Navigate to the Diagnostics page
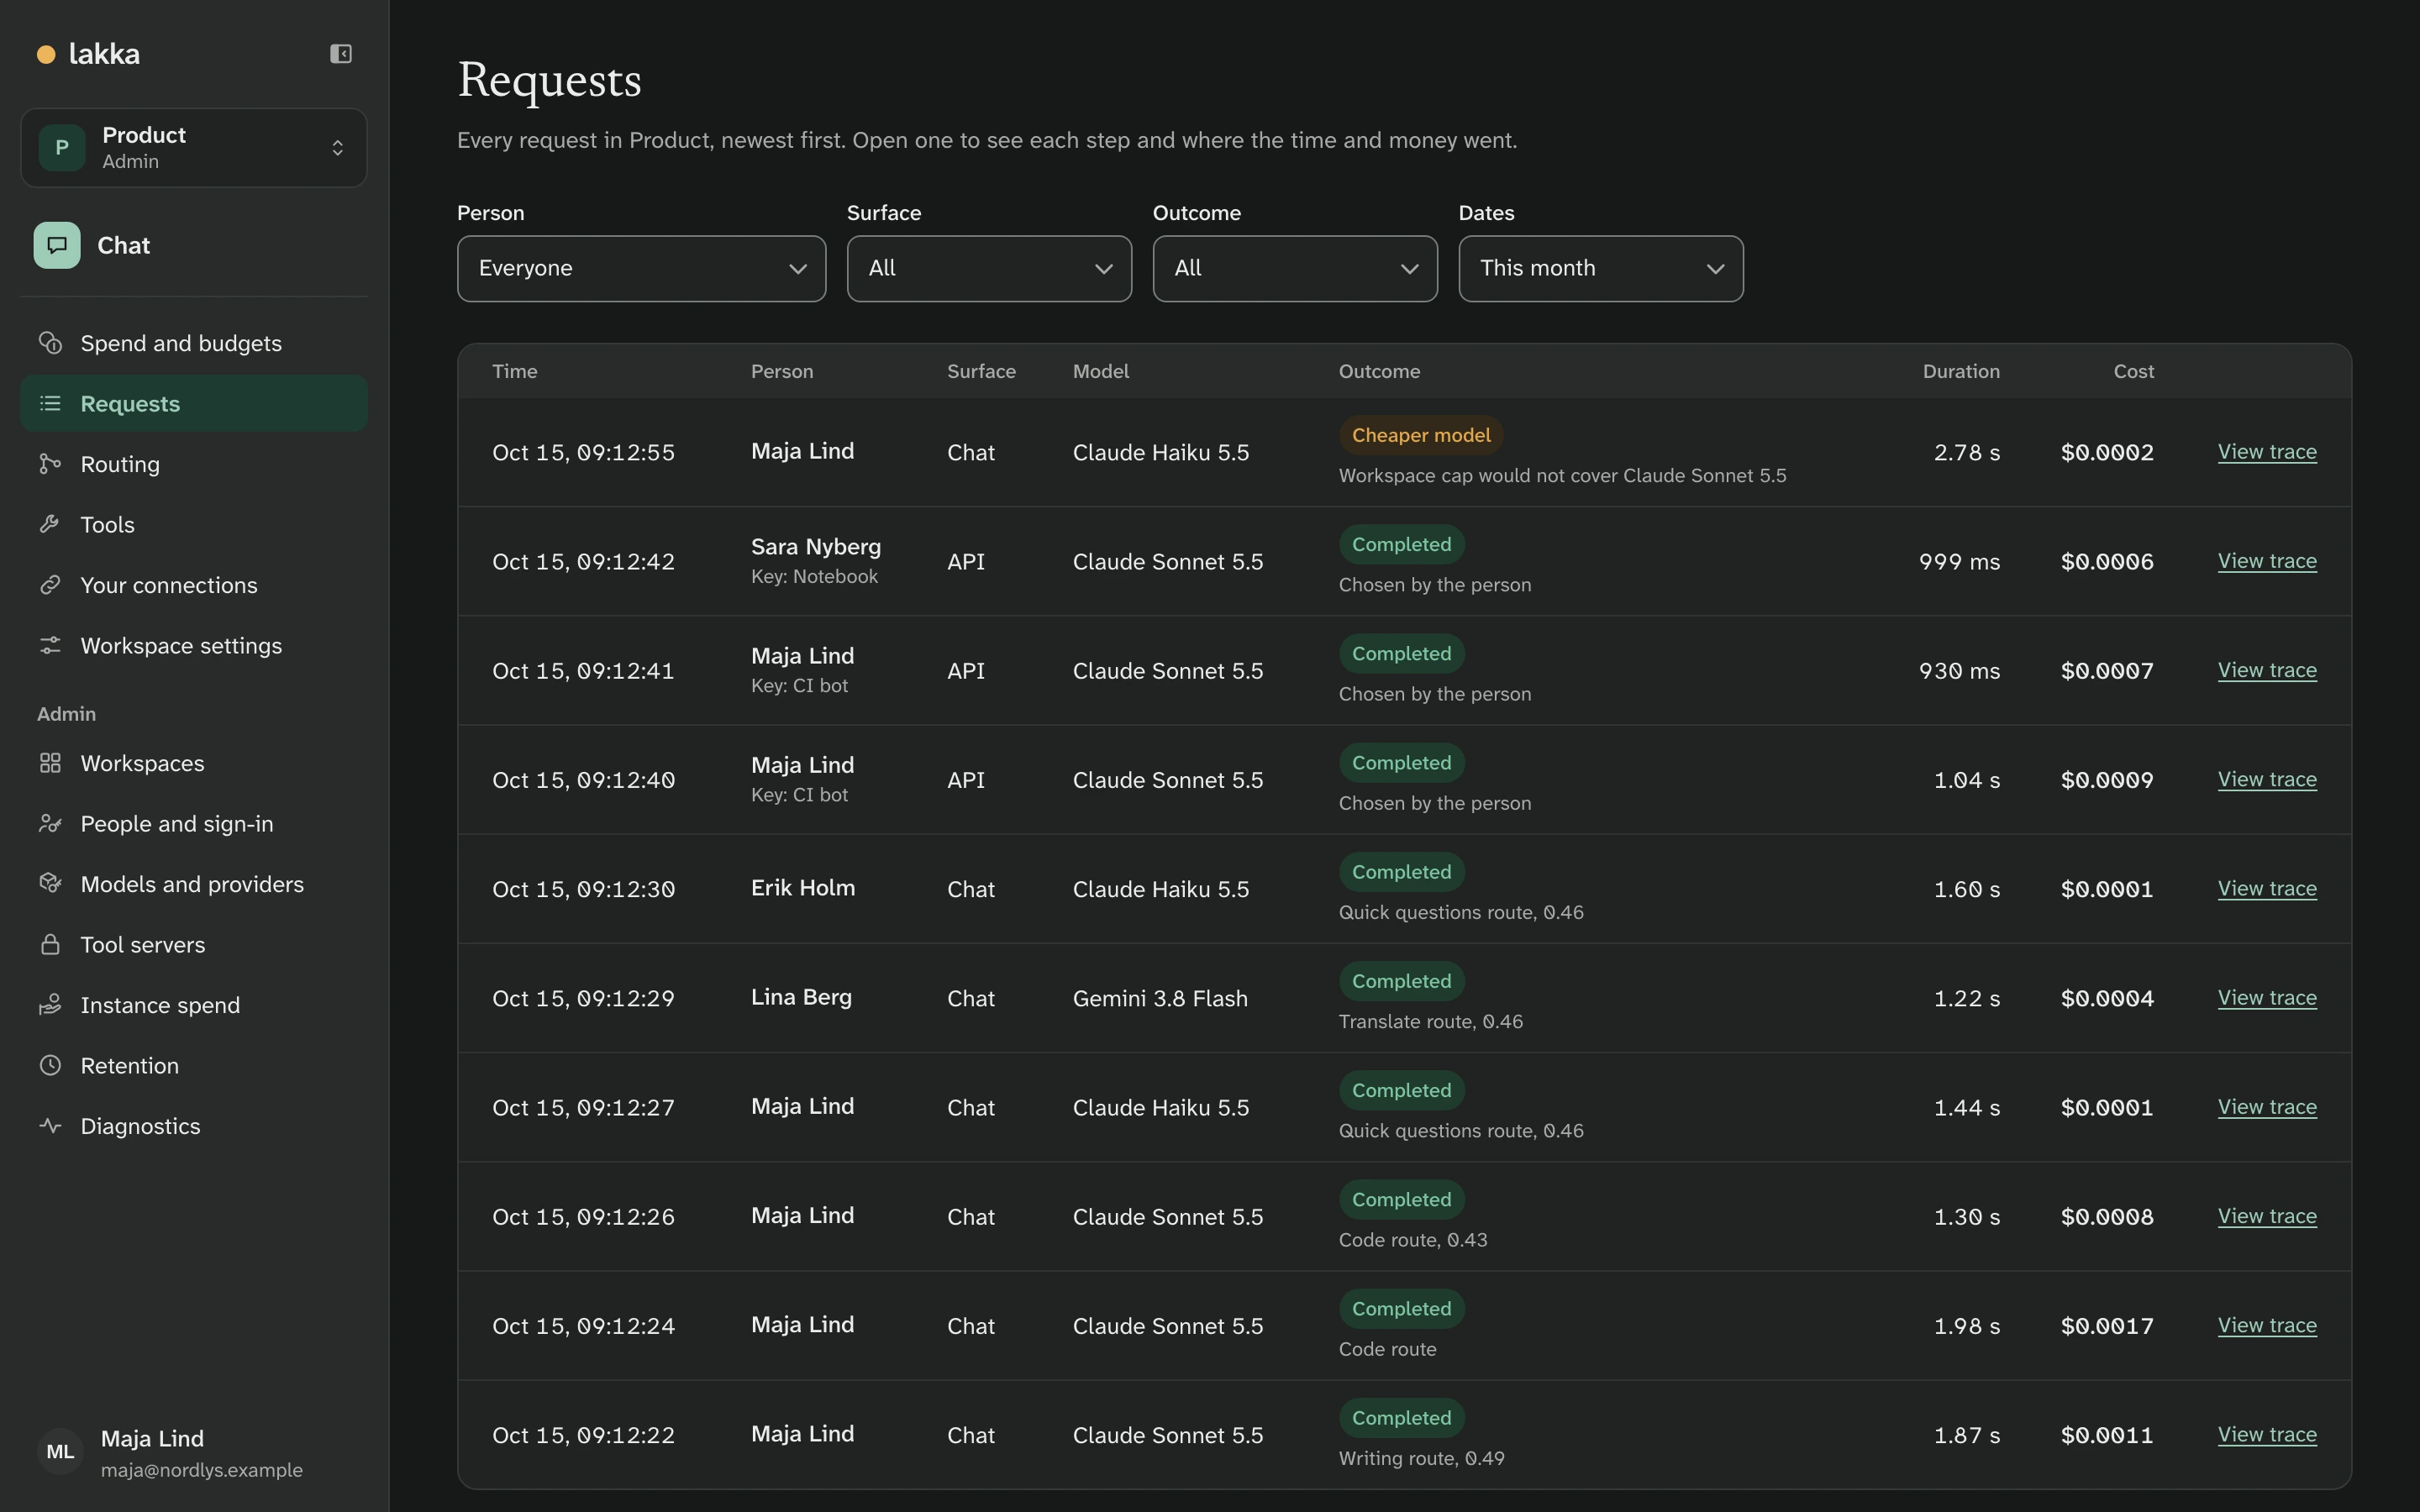The height and width of the screenshot is (1512, 2420). point(194,1126)
